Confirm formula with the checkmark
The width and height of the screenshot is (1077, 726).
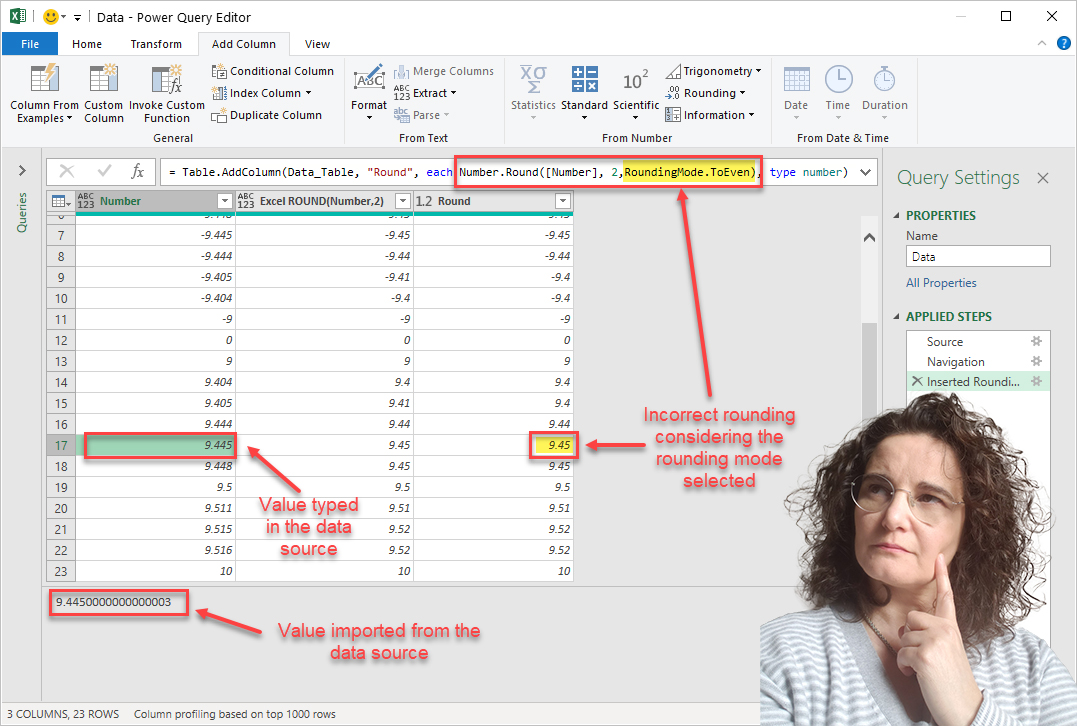[104, 170]
